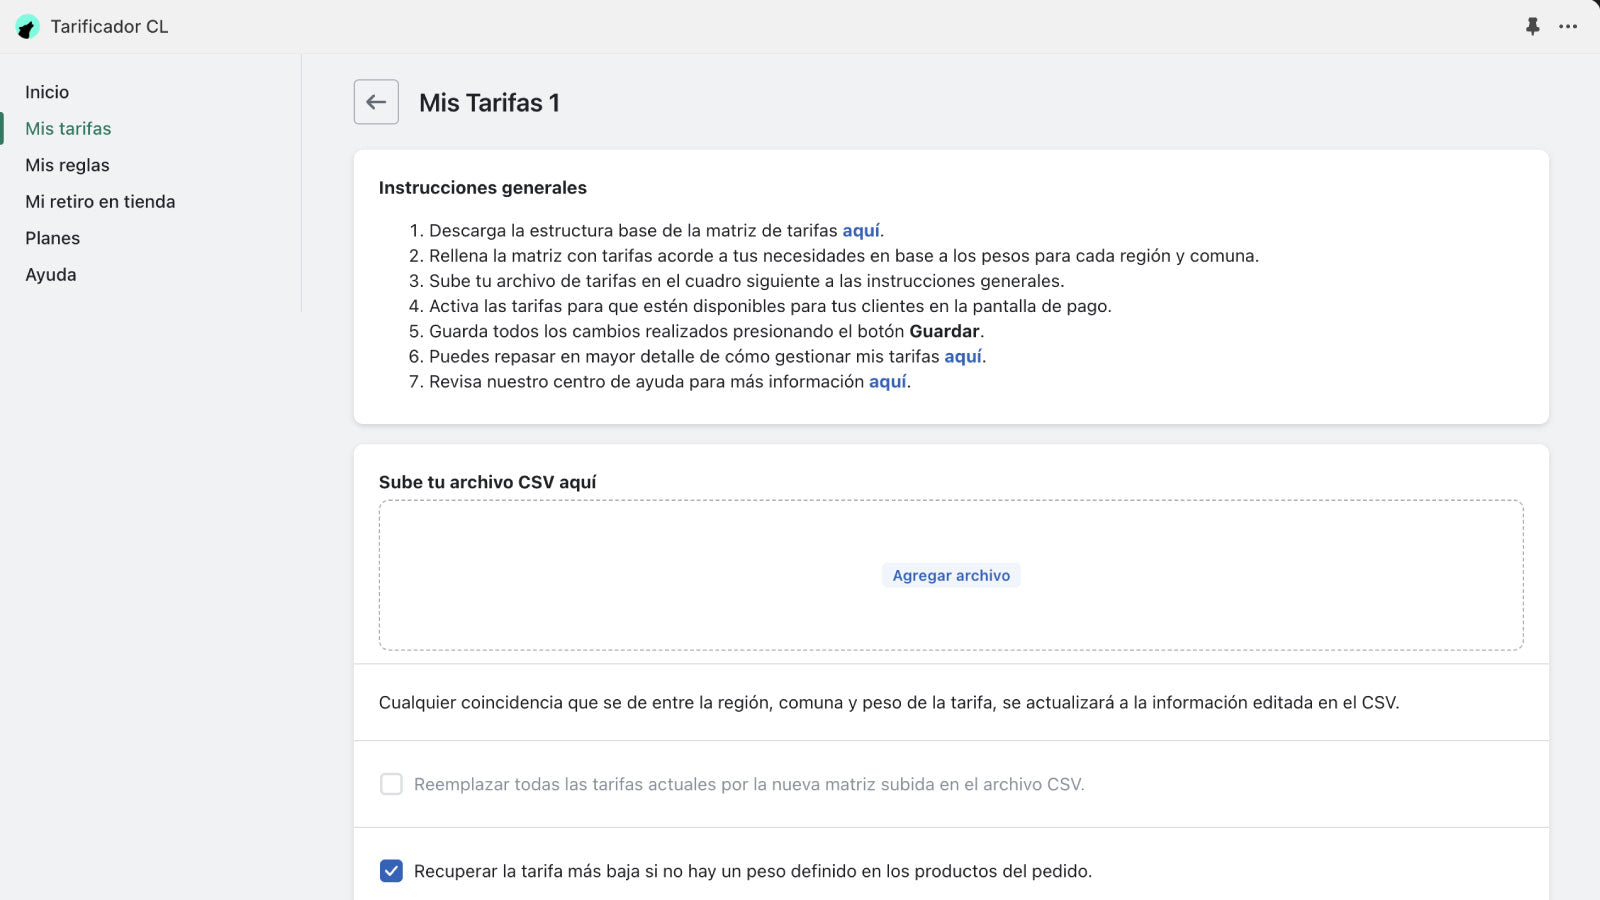Open the Ayuda section
Image resolution: width=1600 pixels, height=900 pixels.
tap(50, 274)
